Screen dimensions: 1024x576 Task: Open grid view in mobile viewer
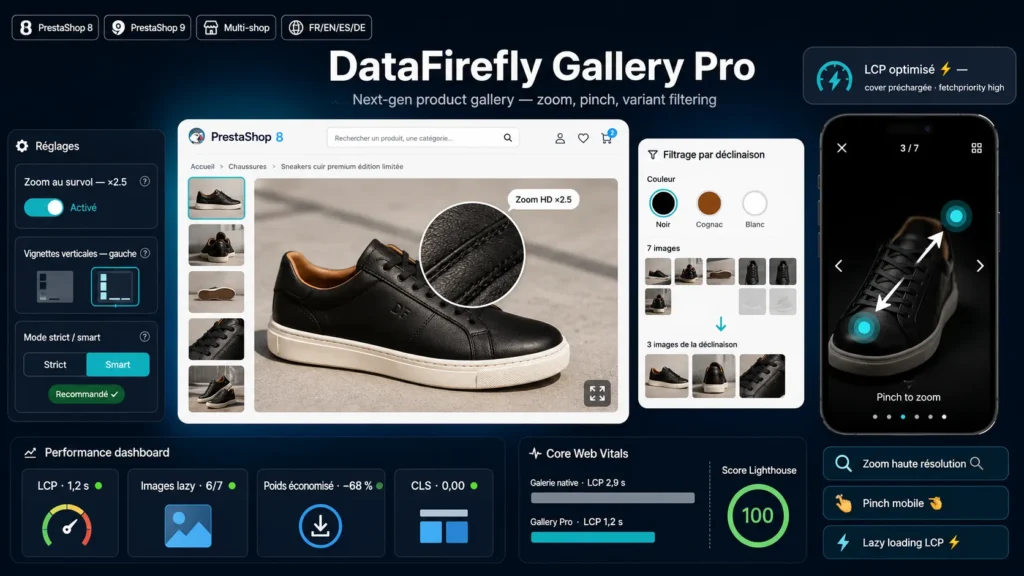pyautogui.click(x=976, y=148)
